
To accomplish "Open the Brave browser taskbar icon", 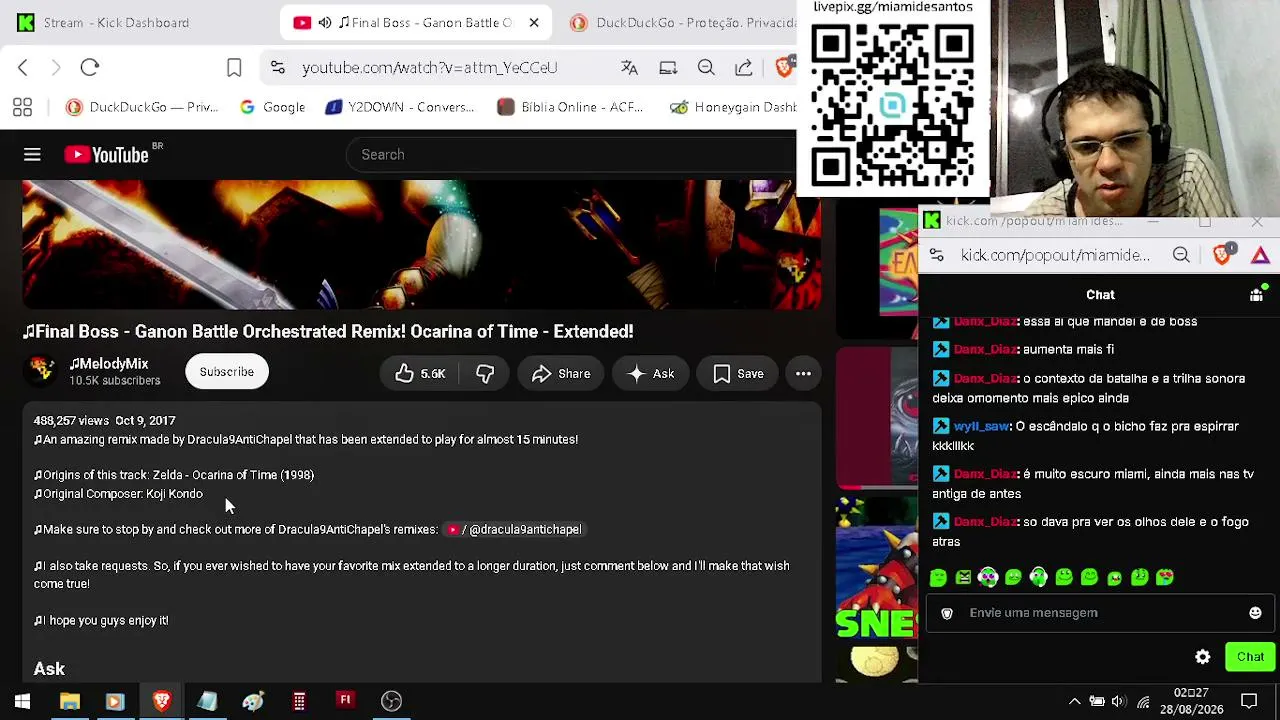I will [161, 701].
